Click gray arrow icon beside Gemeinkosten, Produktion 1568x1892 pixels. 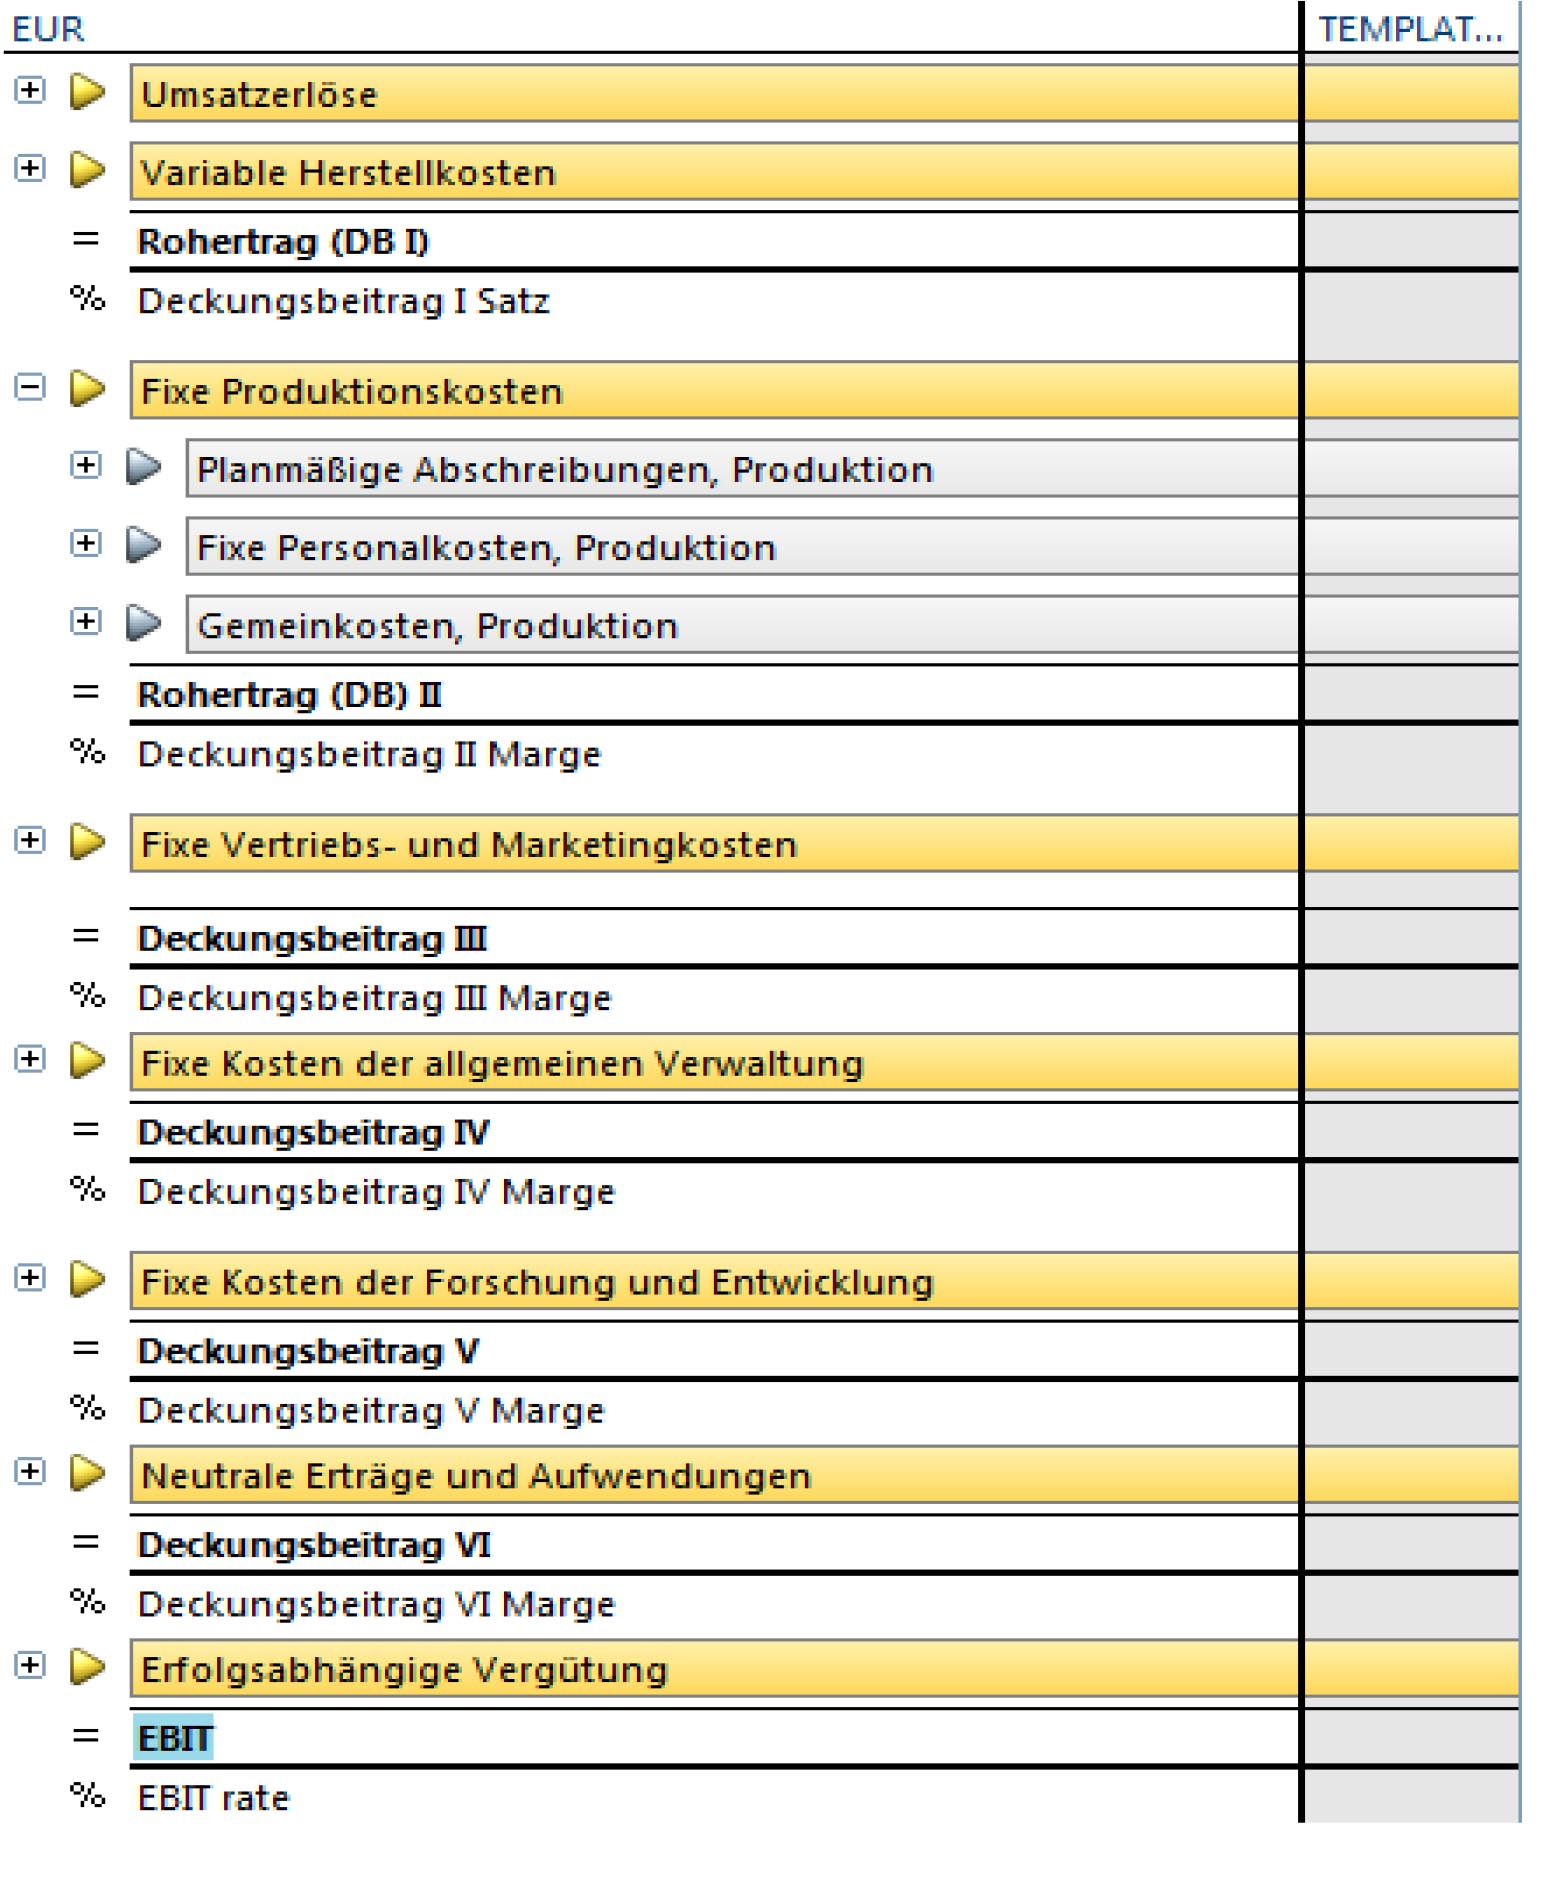tap(144, 623)
